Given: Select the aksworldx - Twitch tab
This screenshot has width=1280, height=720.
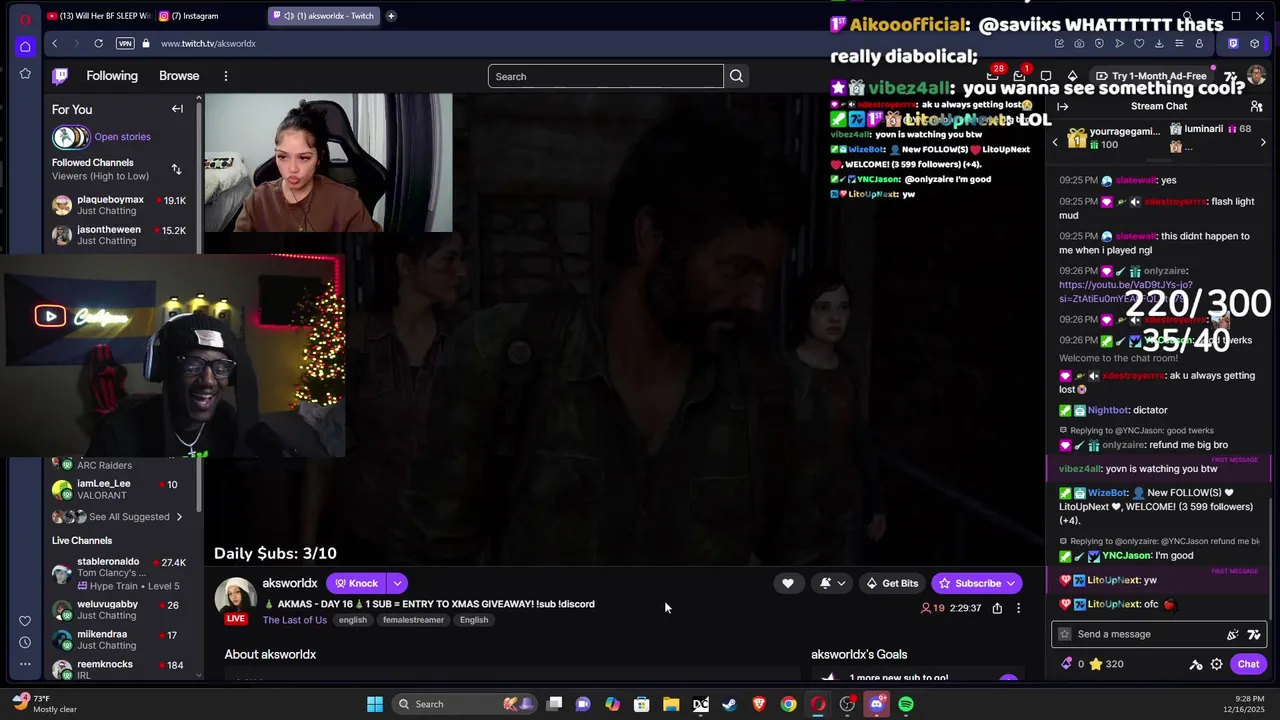Looking at the screenshot, I should [x=326, y=16].
